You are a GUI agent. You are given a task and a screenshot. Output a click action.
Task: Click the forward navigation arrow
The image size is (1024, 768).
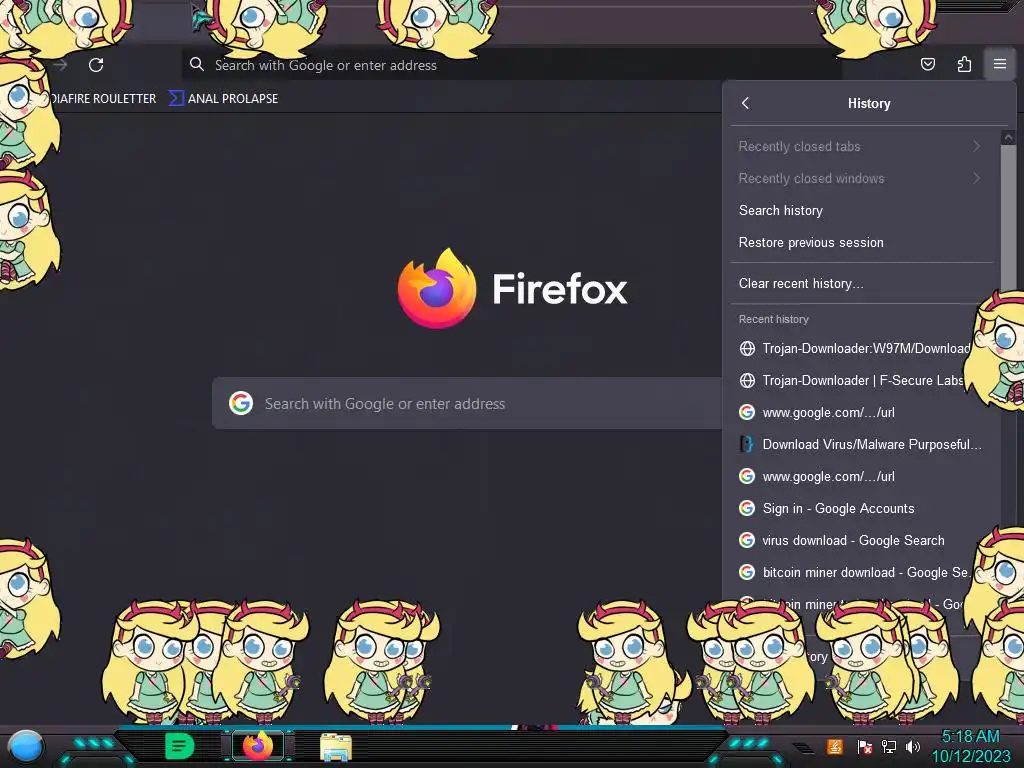point(60,65)
